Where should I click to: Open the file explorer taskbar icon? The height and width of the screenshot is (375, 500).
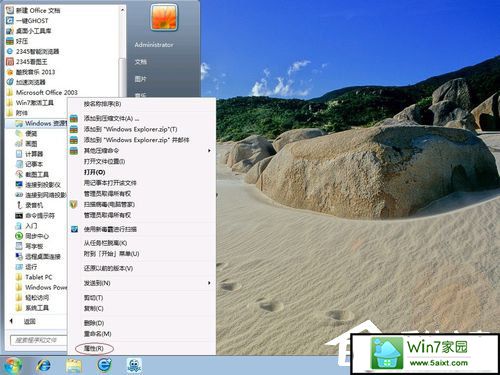pyautogui.click(x=74, y=366)
